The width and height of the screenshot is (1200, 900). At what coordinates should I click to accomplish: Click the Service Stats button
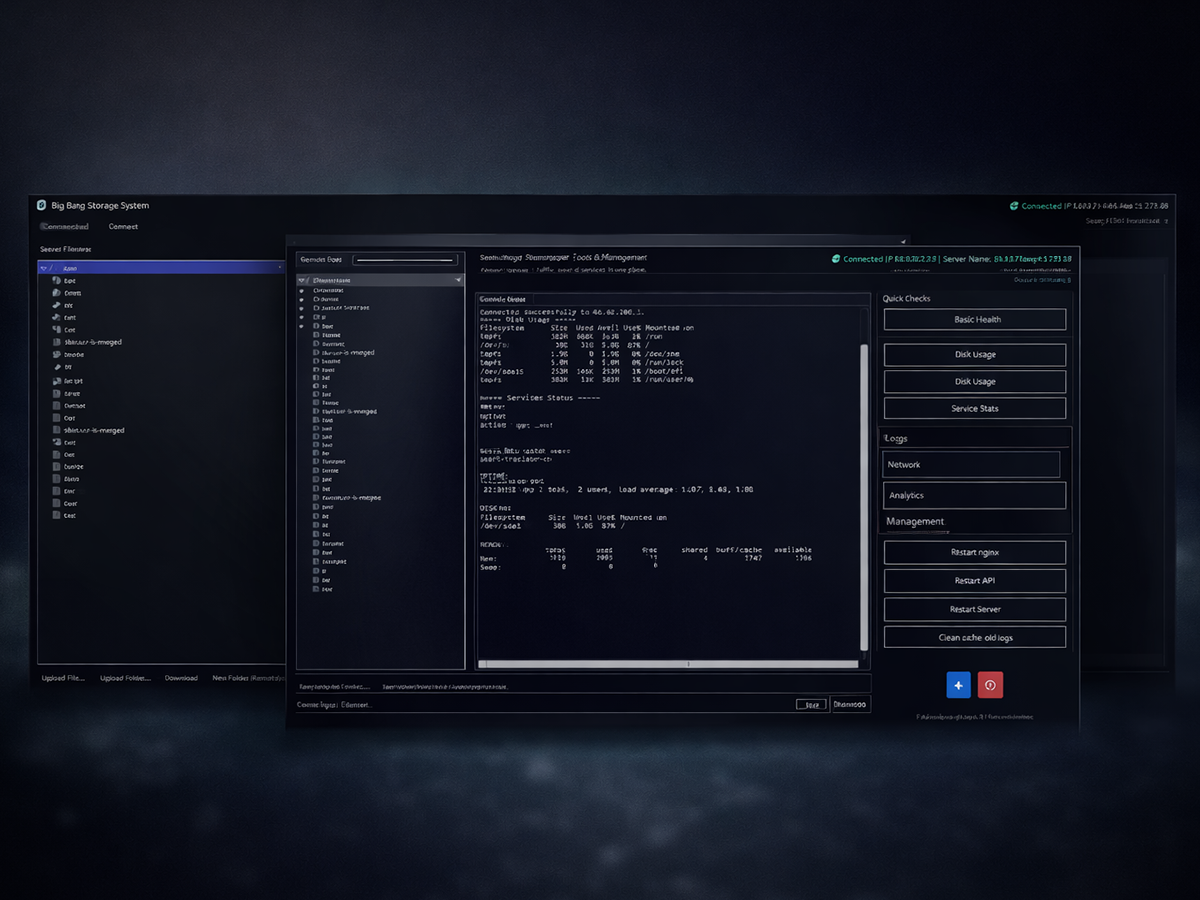coord(975,408)
